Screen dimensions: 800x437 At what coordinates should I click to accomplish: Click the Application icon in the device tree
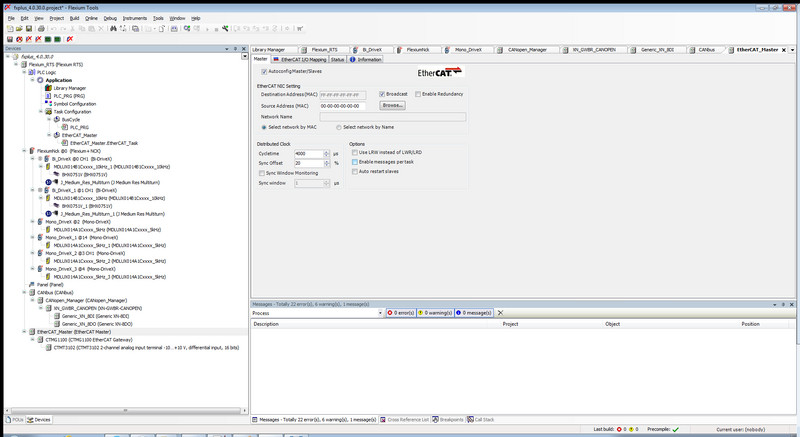point(42,80)
